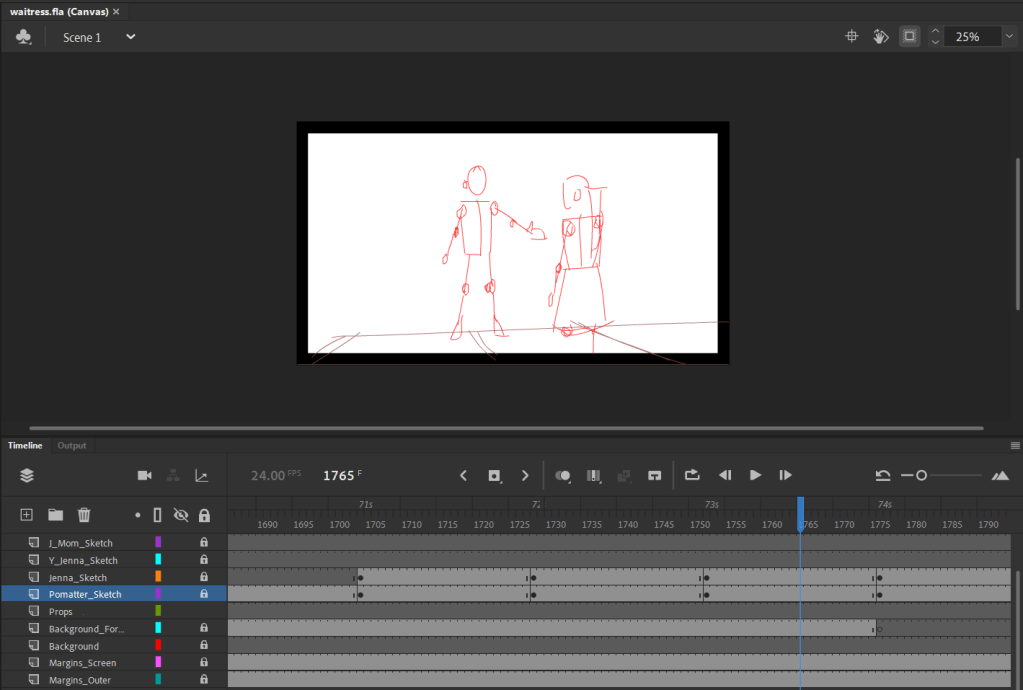Select the waitress.fla (Canvas) document tab
1023x690 pixels.
59,12
